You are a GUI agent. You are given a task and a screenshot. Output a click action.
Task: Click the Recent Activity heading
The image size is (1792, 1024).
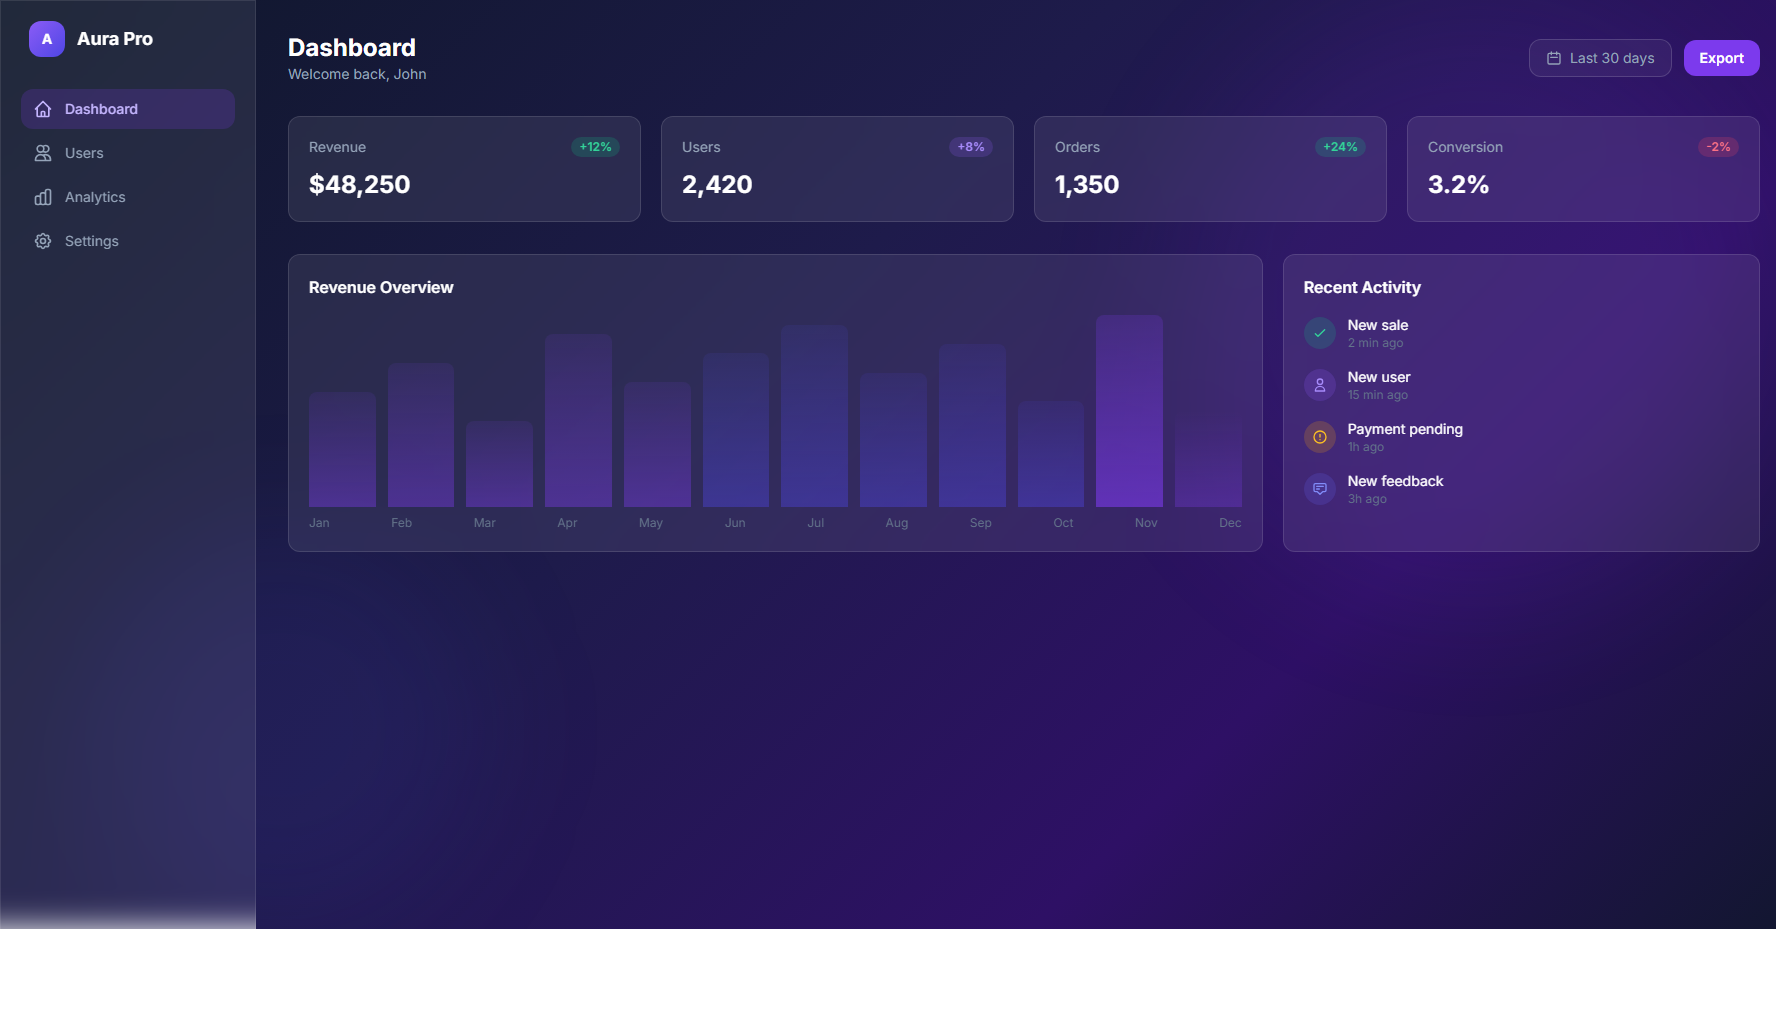pyautogui.click(x=1362, y=287)
